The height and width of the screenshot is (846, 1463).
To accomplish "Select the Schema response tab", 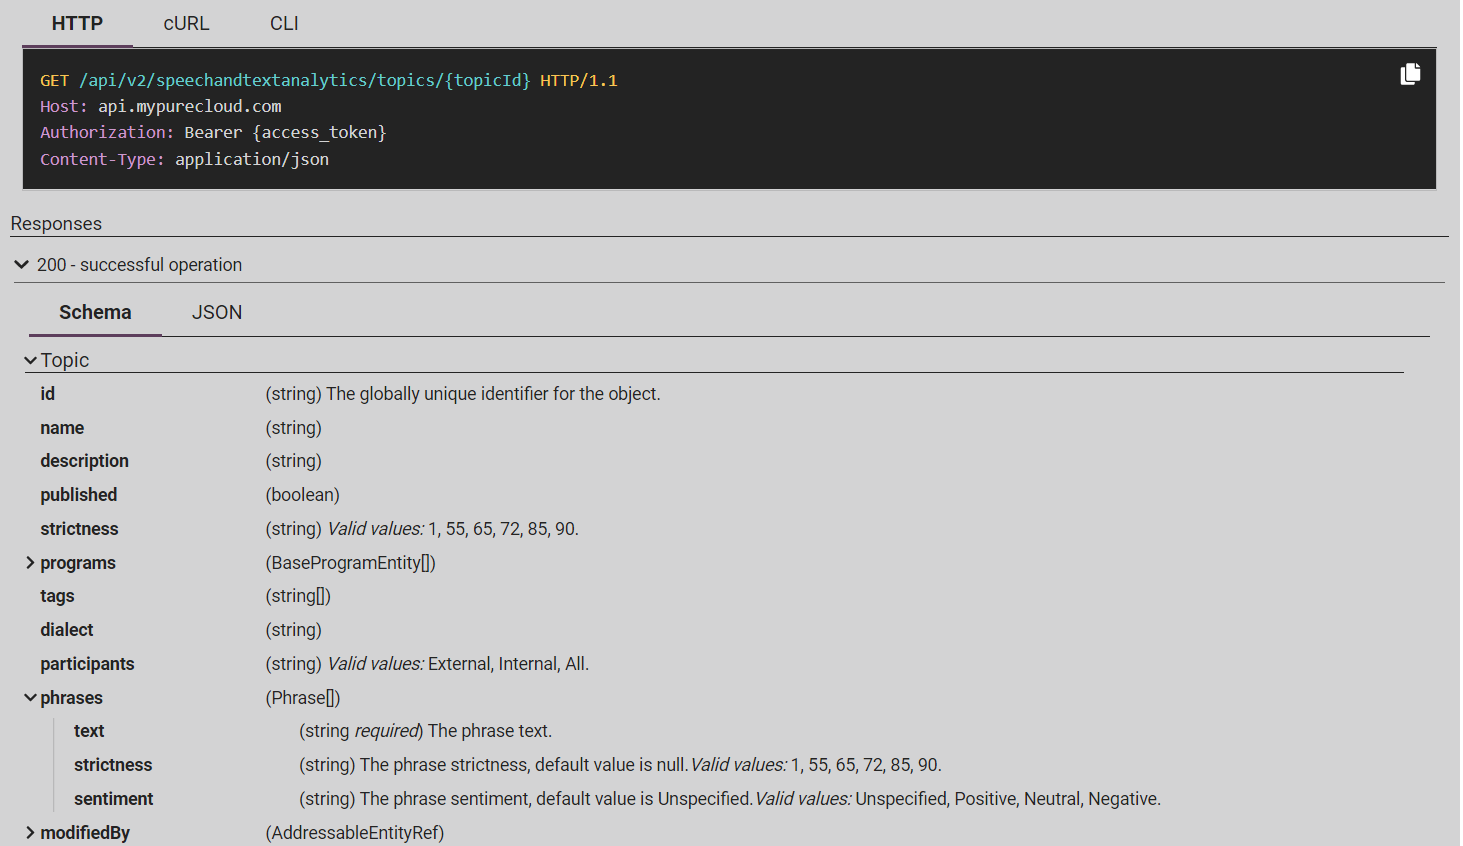I will (95, 313).
